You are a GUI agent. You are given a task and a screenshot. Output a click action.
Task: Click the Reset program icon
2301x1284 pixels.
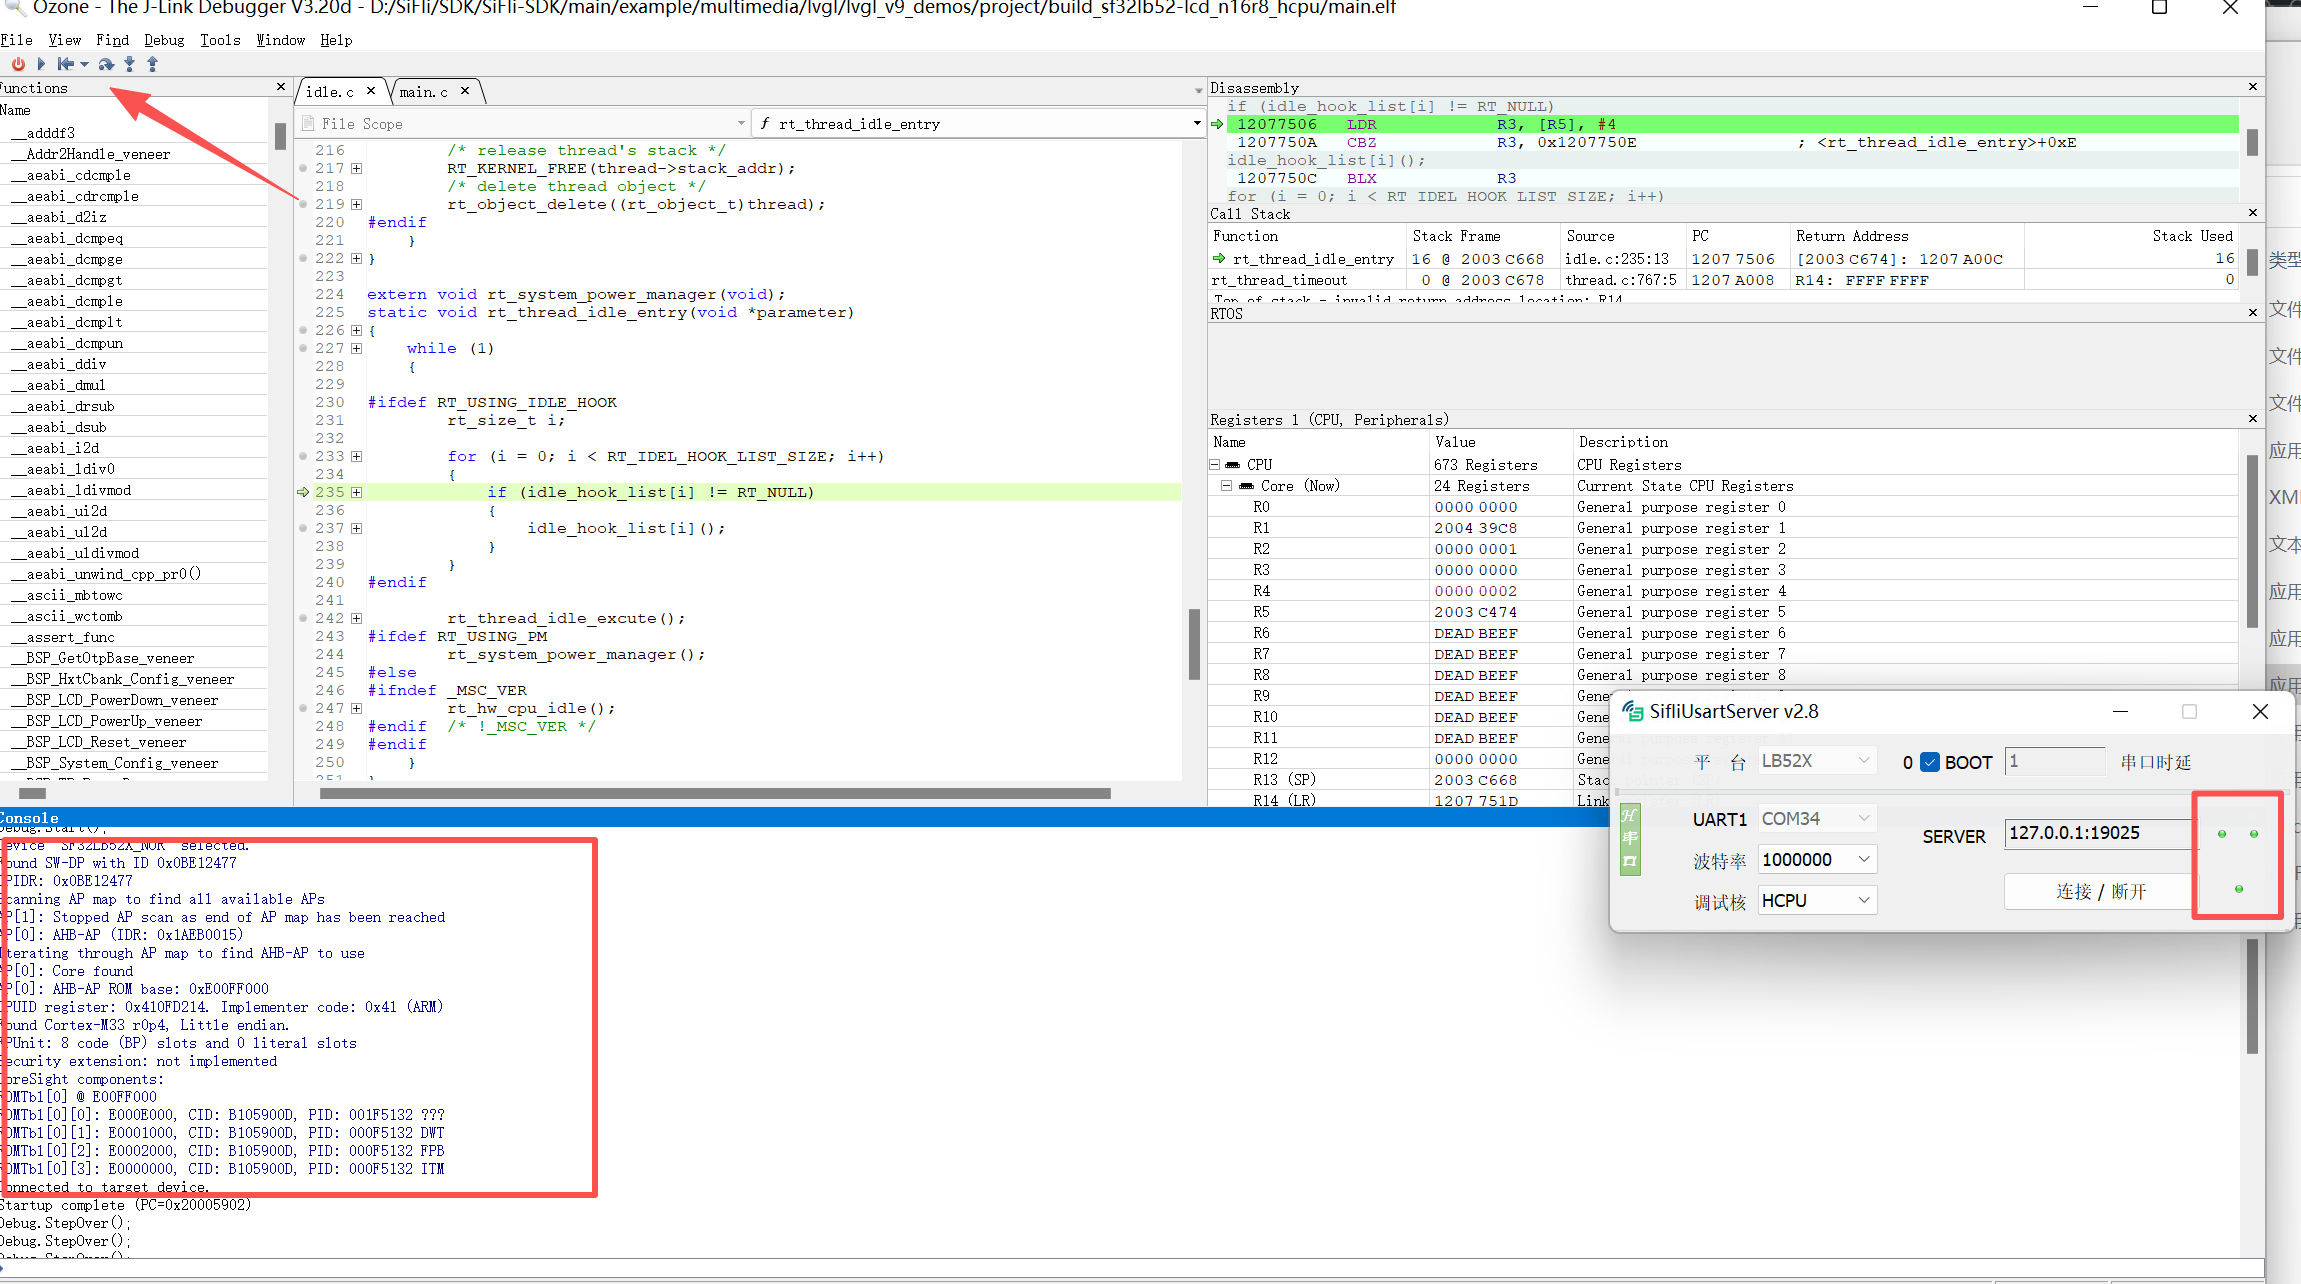pyautogui.click(x=65, y=64)
